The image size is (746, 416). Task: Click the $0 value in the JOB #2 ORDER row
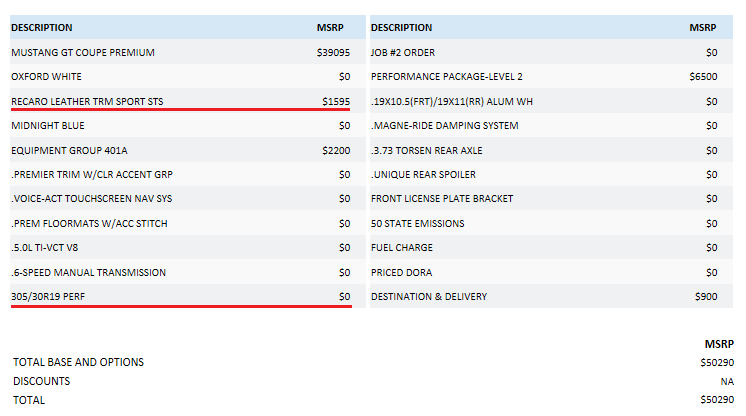[x=712, y=52]
